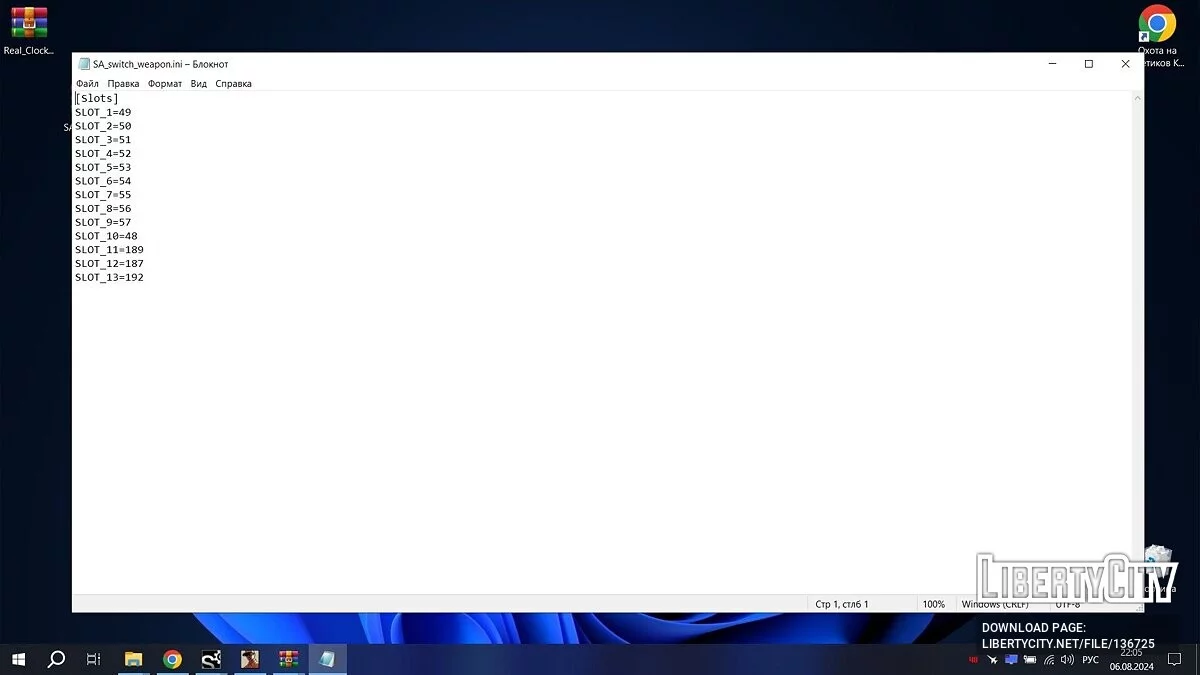Open the notification center icon
1200x675 pixels.
pos(1175,660)
